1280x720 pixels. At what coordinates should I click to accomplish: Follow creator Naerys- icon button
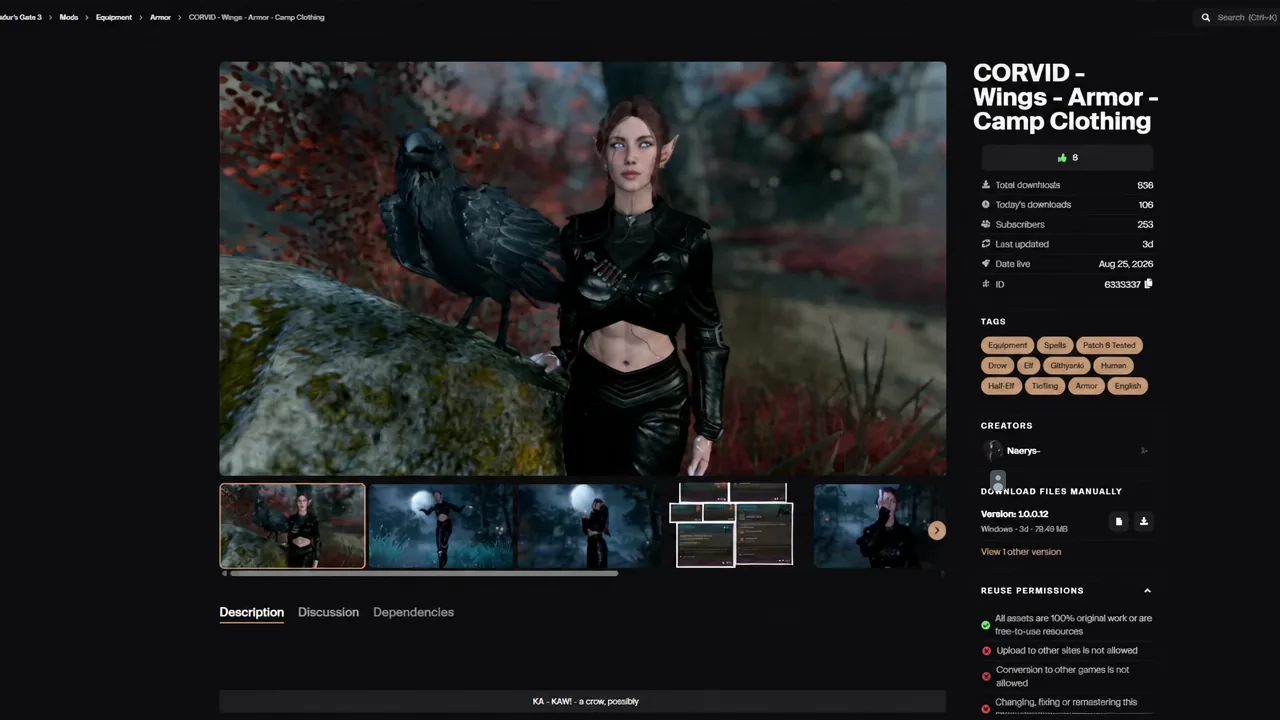point(1143,451)
